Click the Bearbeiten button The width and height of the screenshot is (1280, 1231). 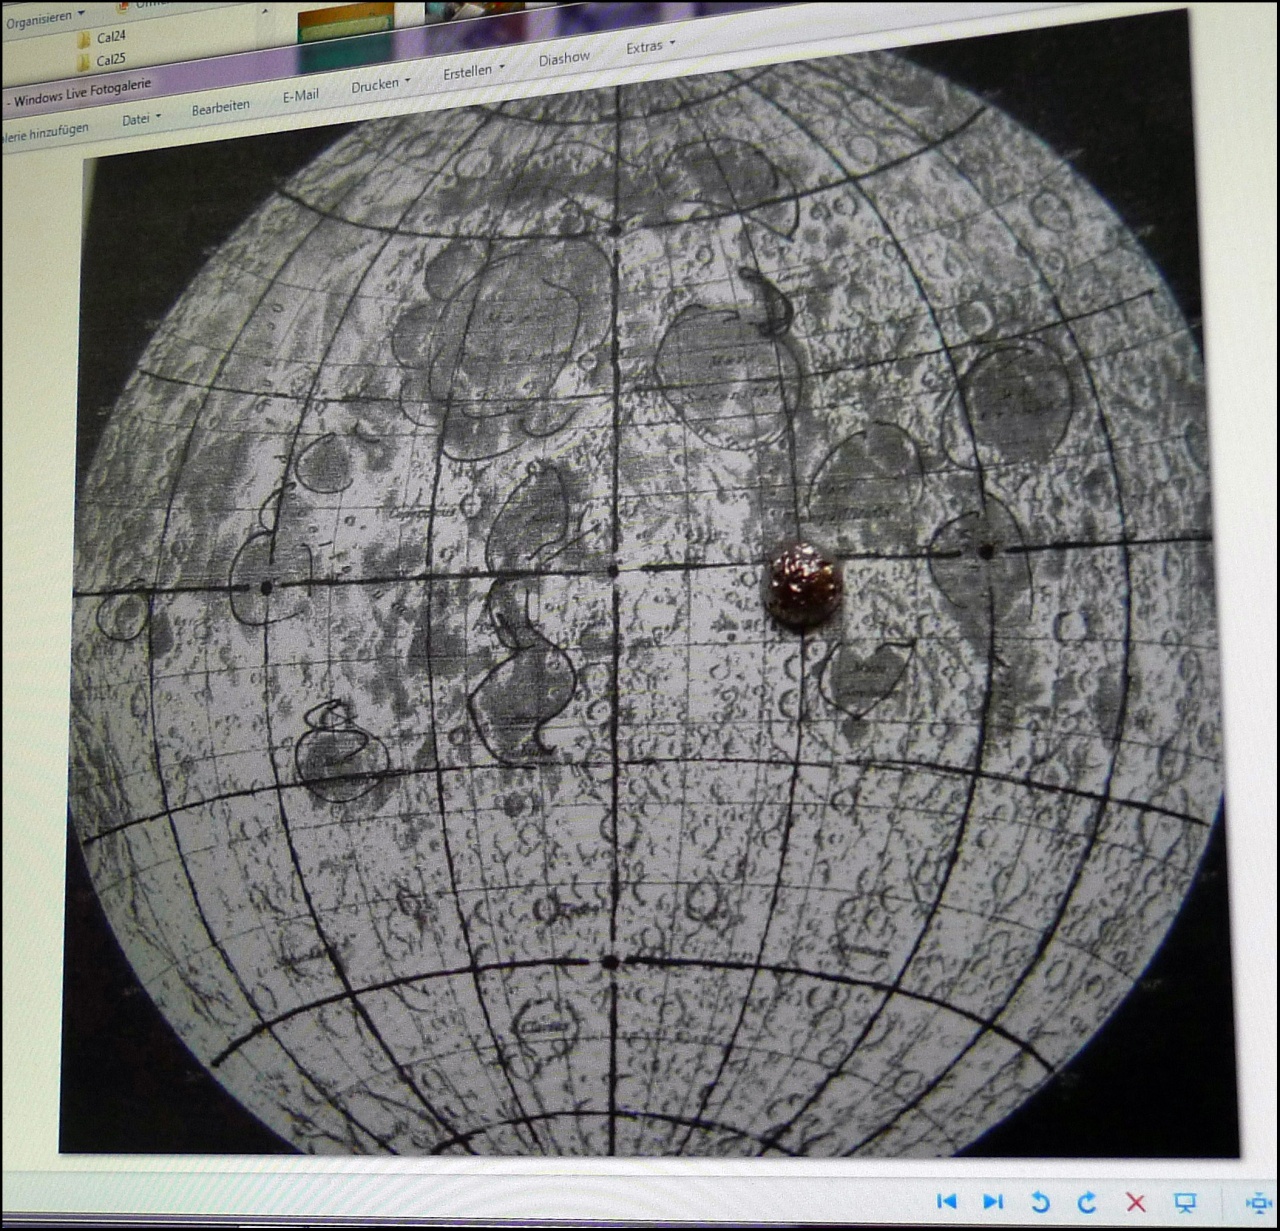[x=221, y=106]
